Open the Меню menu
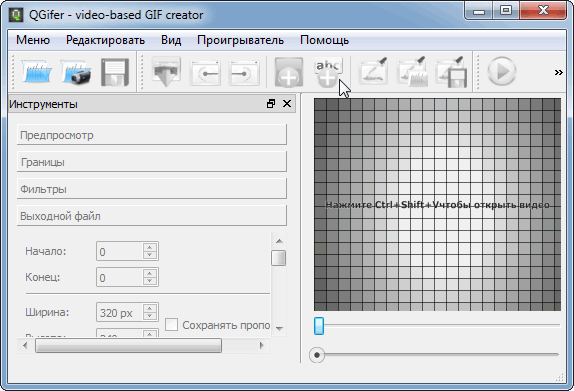The width and height of the screenshot is (574, 391). pyautogui.click(x=33, y=40)
